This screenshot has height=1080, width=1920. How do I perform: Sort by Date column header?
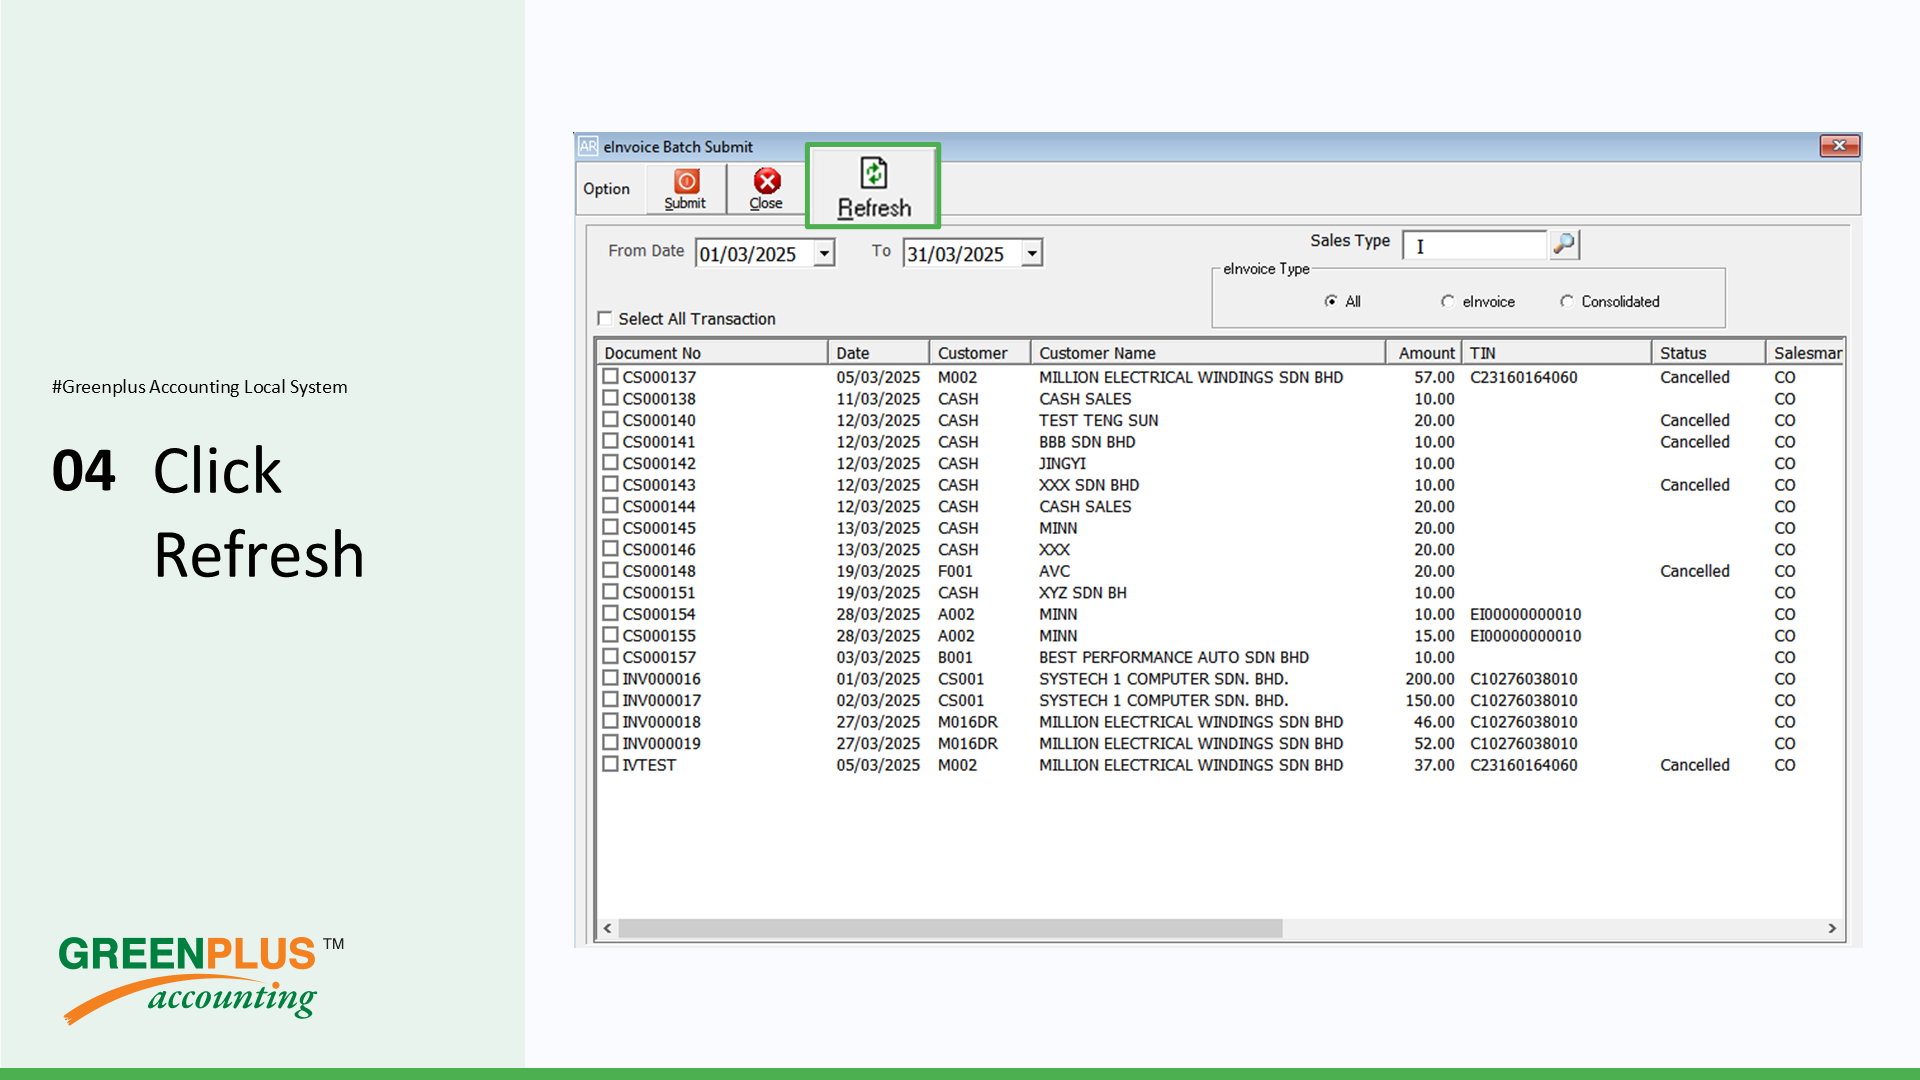click(x=878, y=352)
